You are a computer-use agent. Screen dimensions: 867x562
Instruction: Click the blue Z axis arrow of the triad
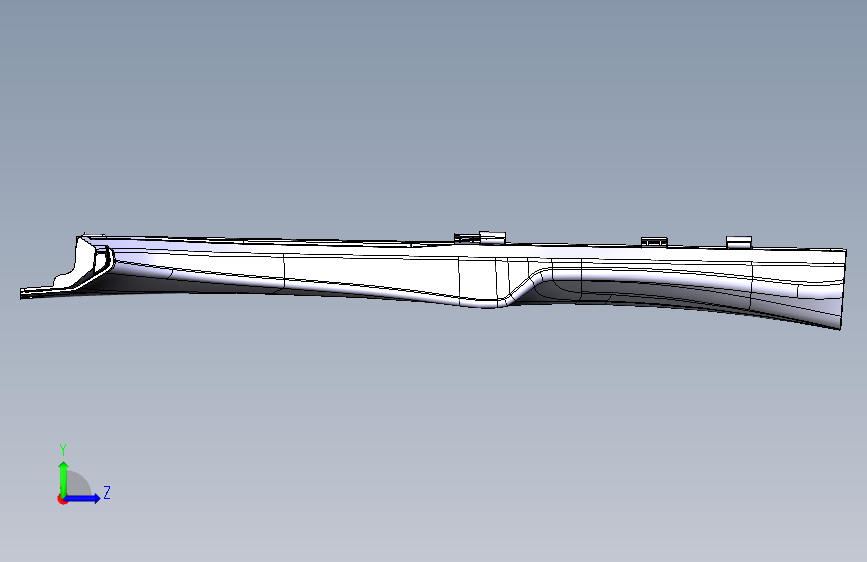click(83, 498)
